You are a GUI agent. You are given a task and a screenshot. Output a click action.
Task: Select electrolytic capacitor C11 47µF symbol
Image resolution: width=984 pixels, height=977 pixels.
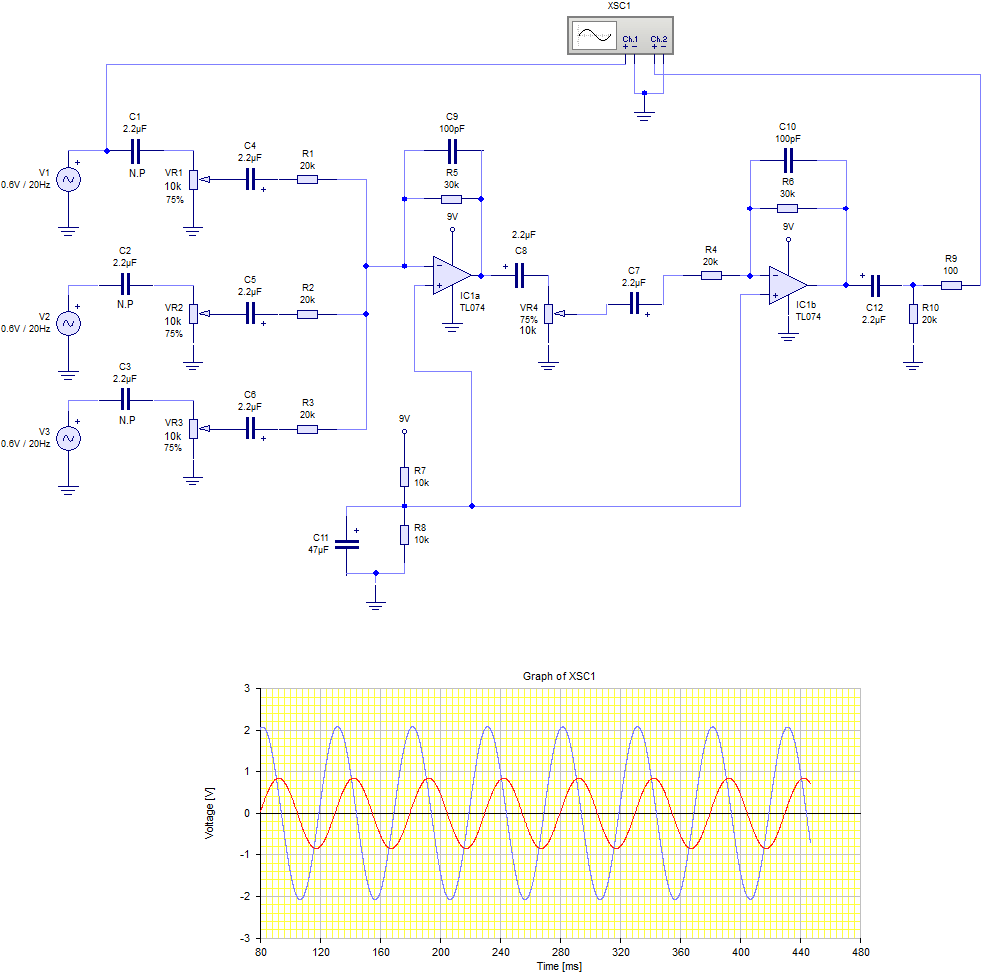[346, 544]
